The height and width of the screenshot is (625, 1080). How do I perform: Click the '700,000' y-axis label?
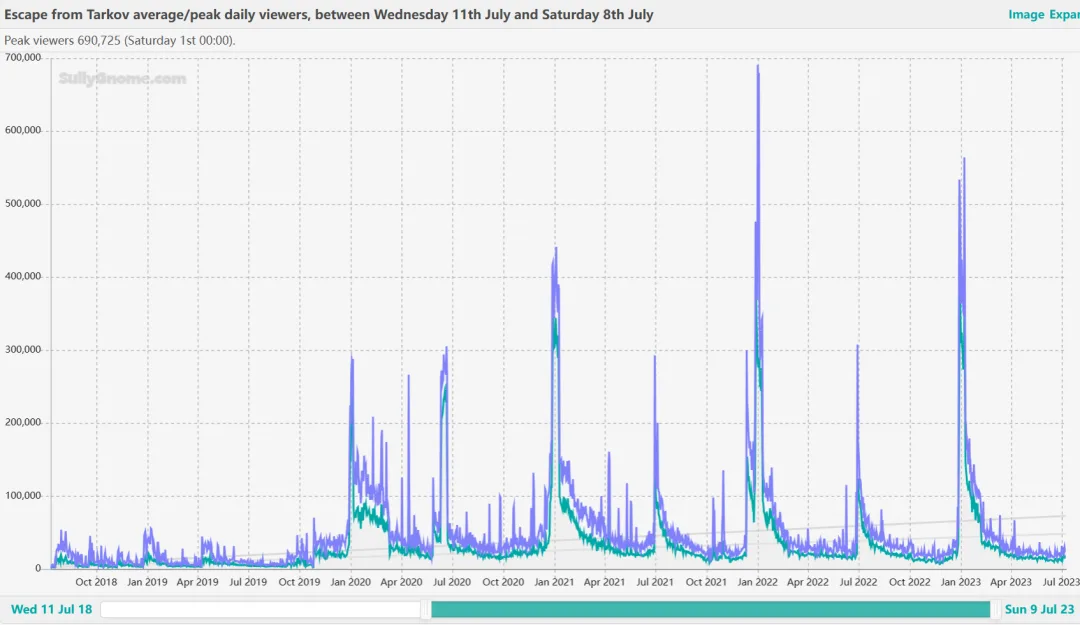pyautogui.click(x=23, y=58)
